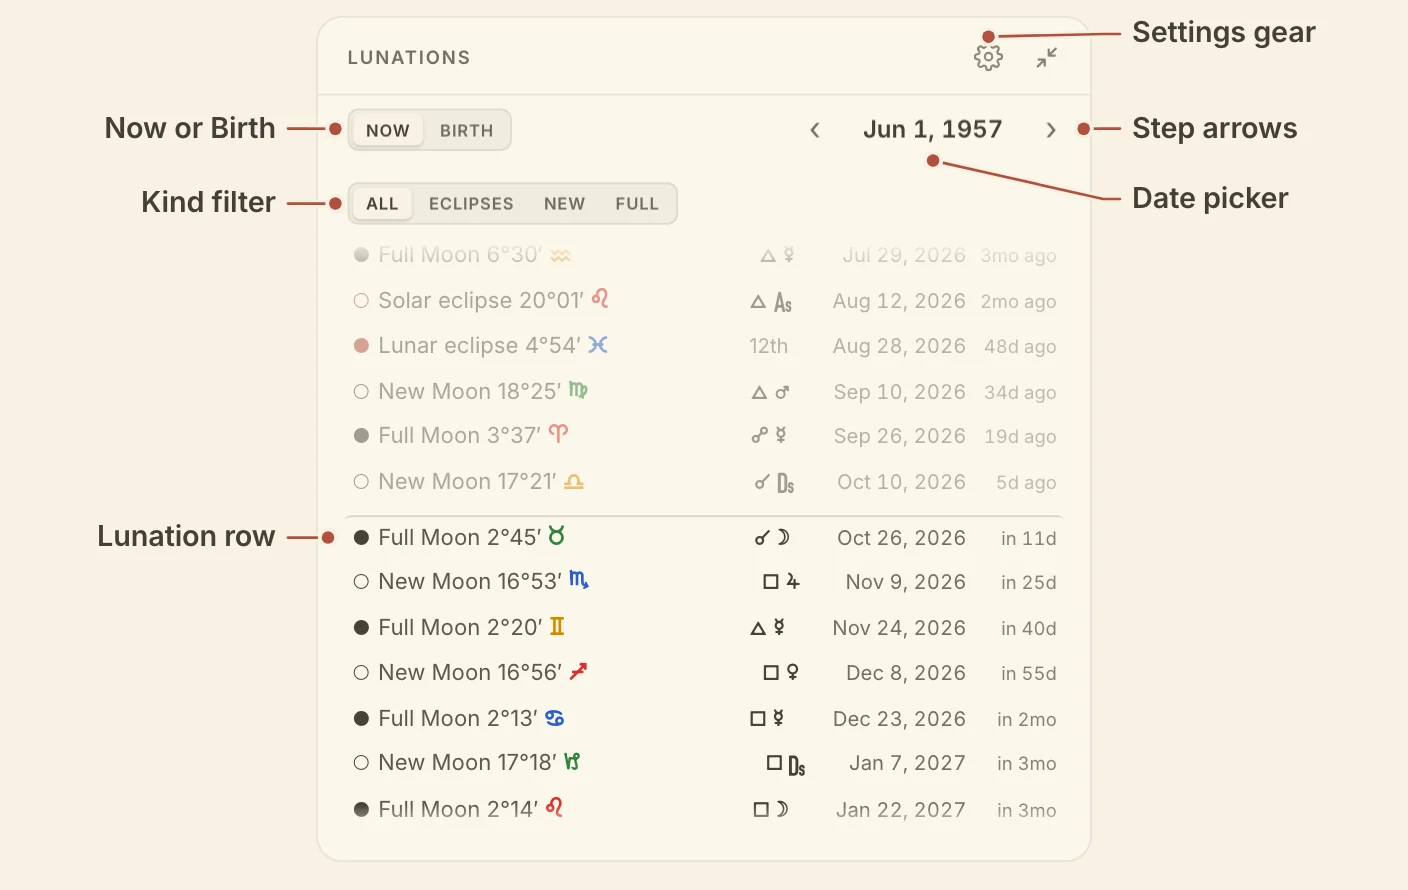Image resolution: width=1408 pixels, height=890 pixels.
Task: Select the ALL kind filter
Action: 382,204
